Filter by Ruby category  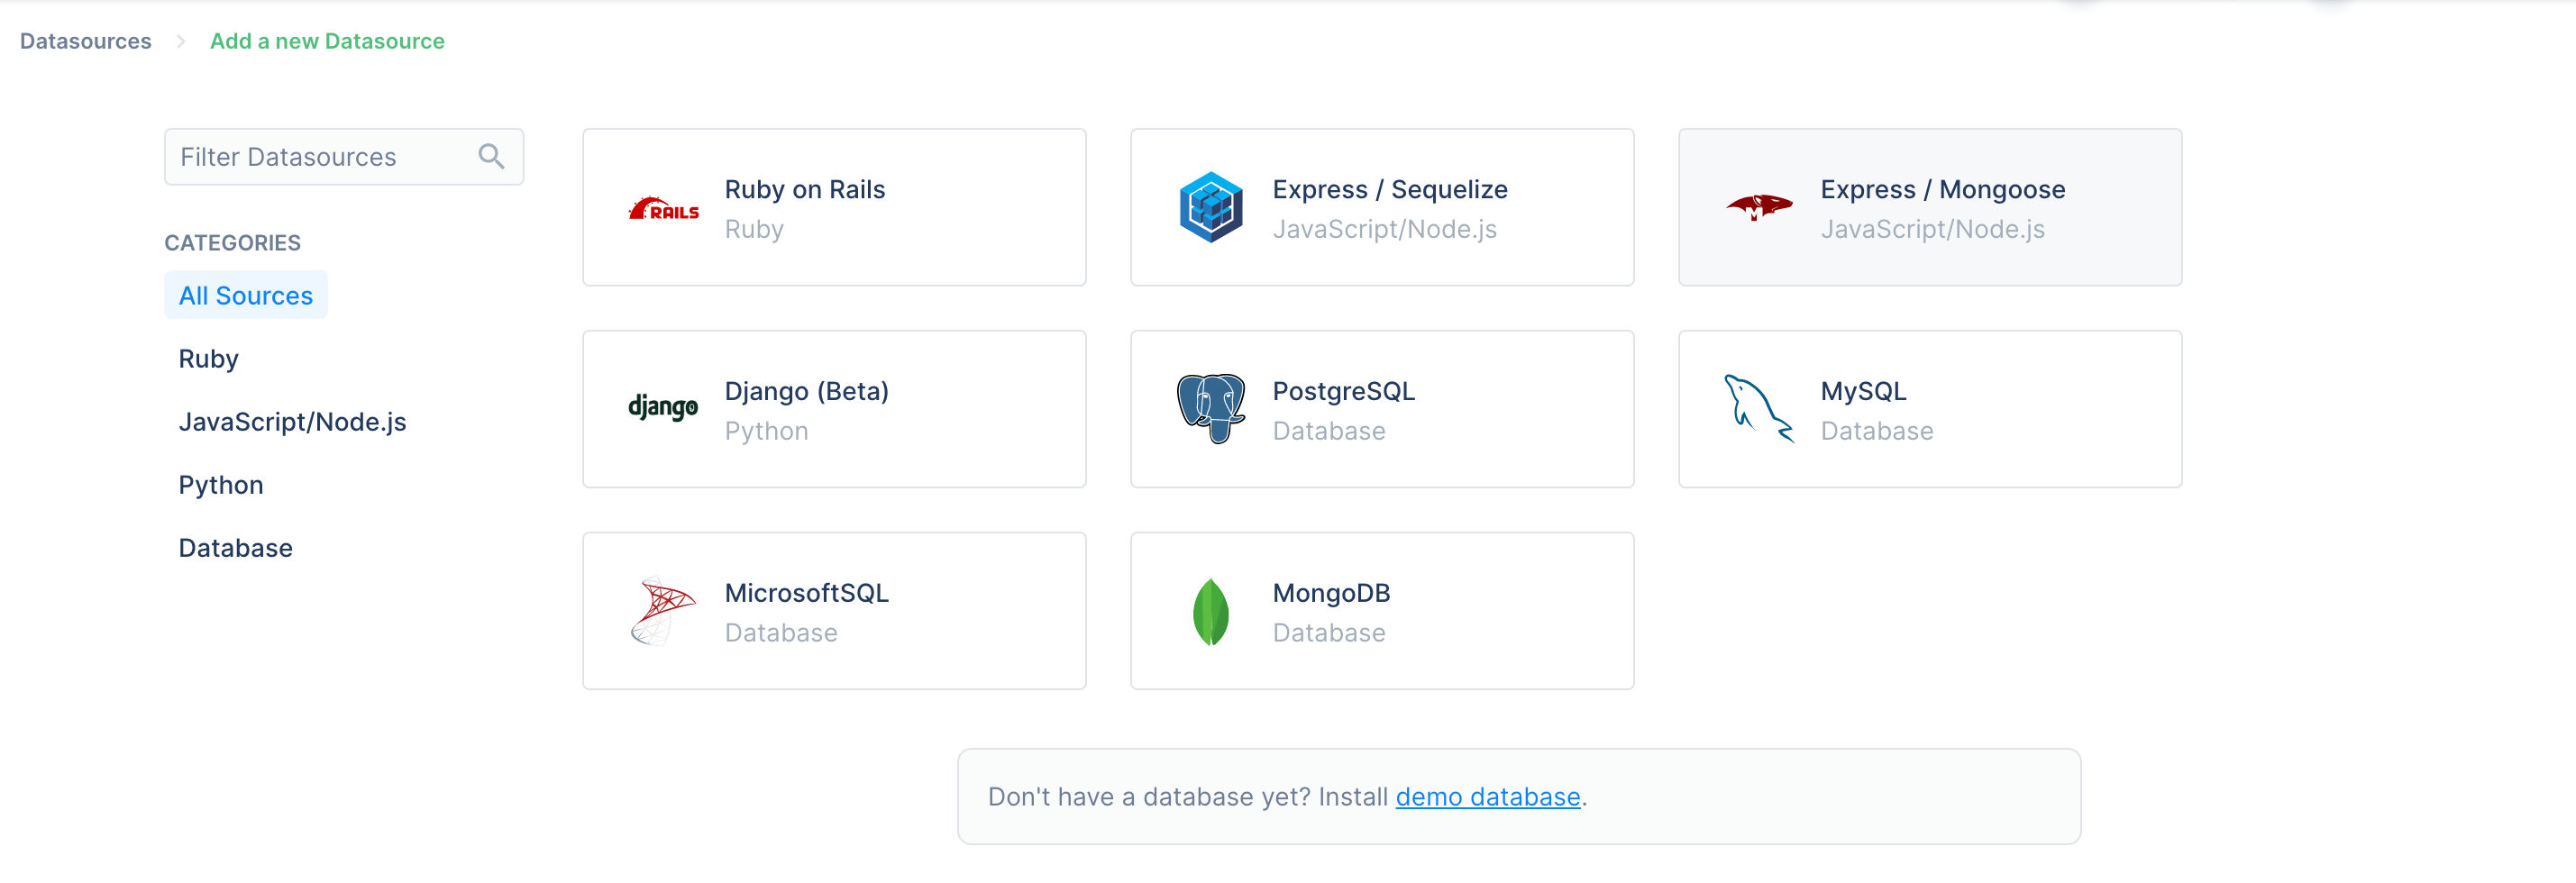click(x=208, y=359)
